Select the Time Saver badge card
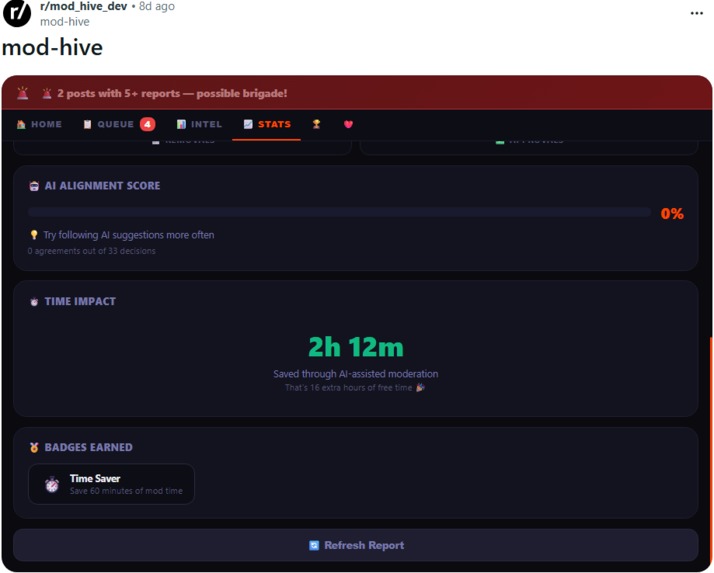 (x=112, y=484)
